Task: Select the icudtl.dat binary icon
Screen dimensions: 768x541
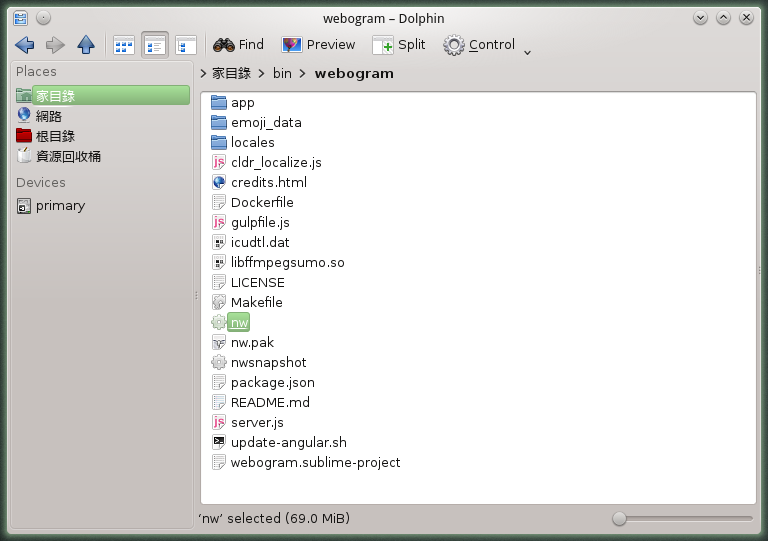Action: (x=218, y=242)
